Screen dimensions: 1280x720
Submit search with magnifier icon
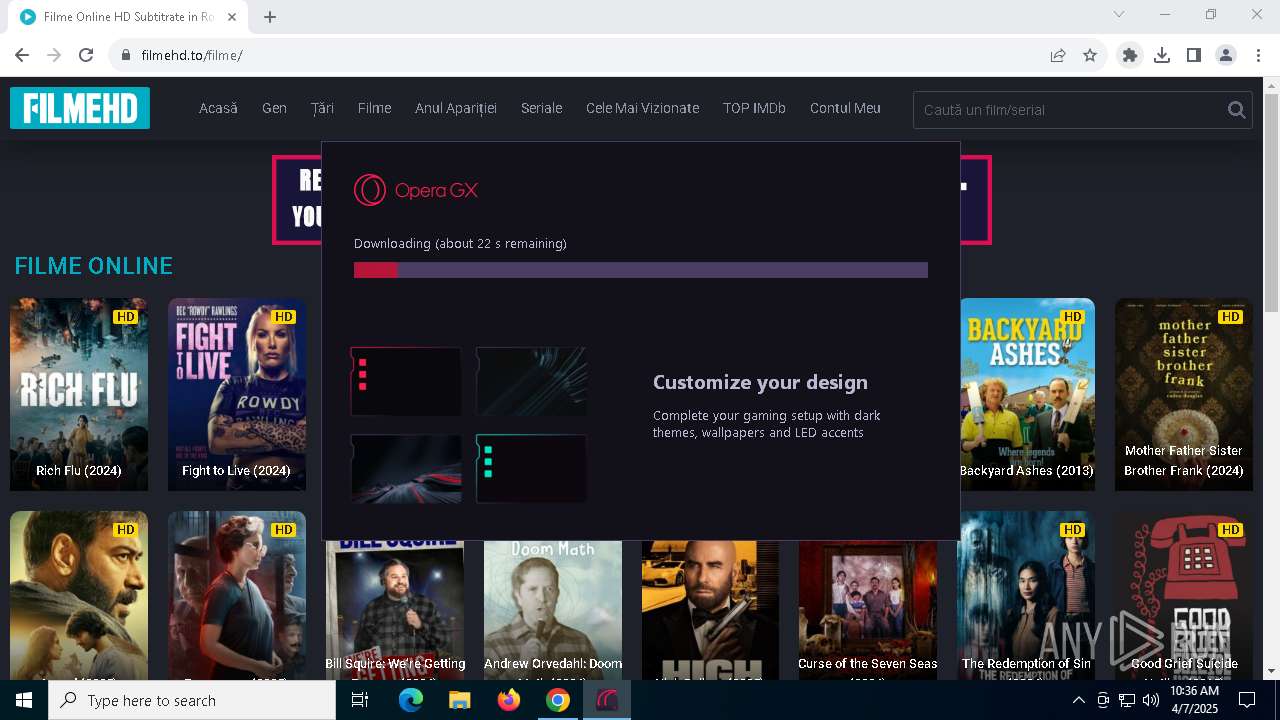[1237, 110]
